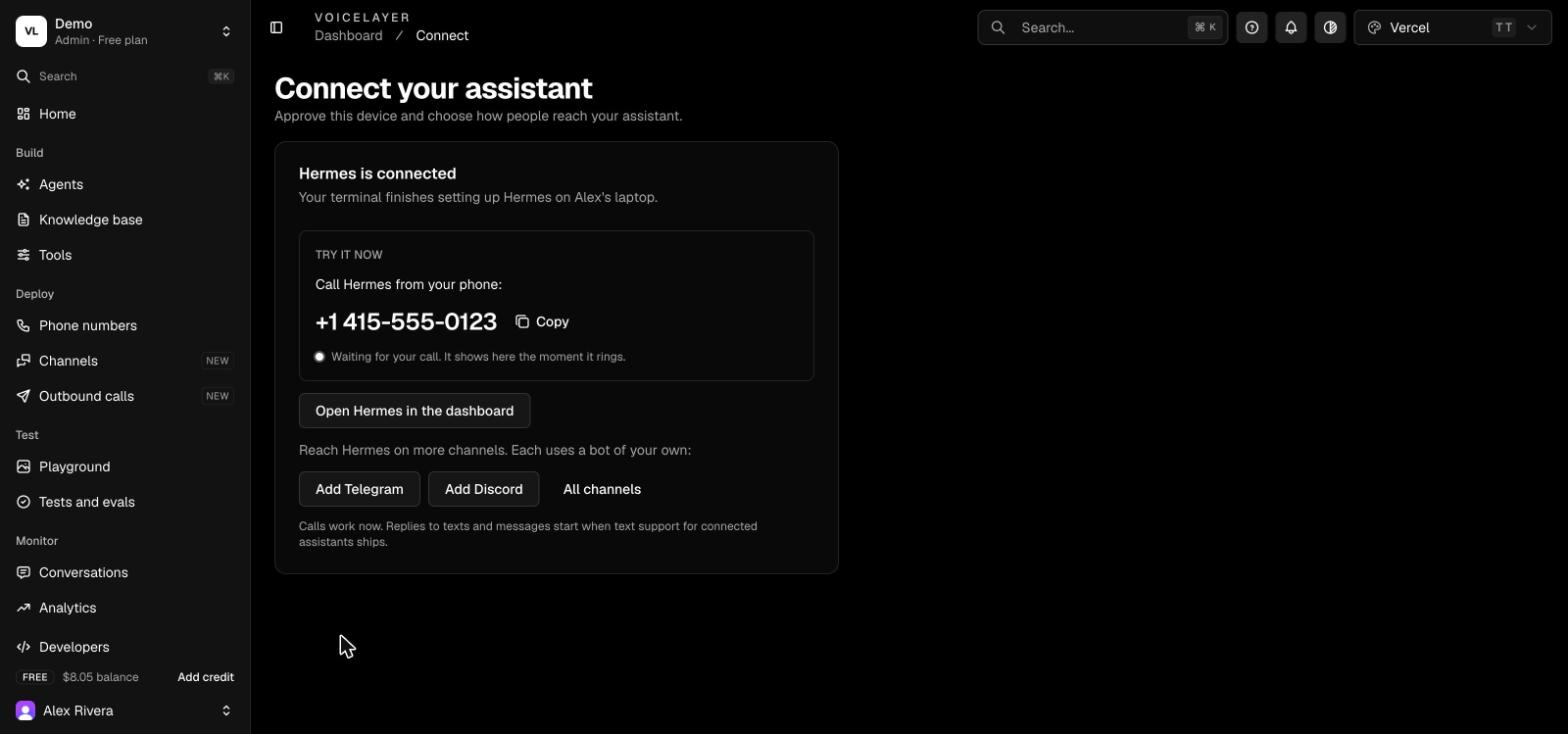Click the Phone numbers handset icon
This screenshot has height=734, width=1568.
23,326
